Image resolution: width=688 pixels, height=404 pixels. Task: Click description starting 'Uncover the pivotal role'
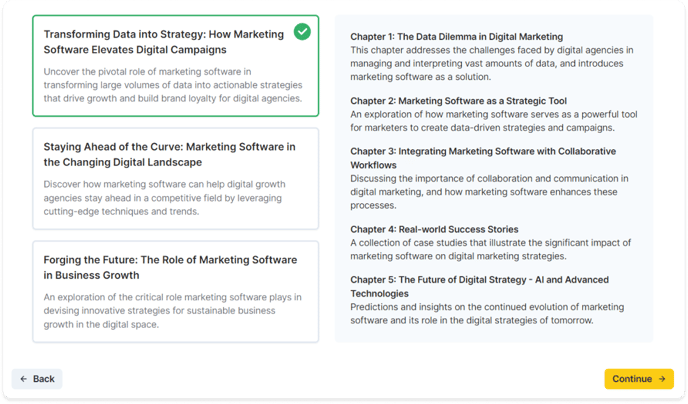tap(173, 85)
